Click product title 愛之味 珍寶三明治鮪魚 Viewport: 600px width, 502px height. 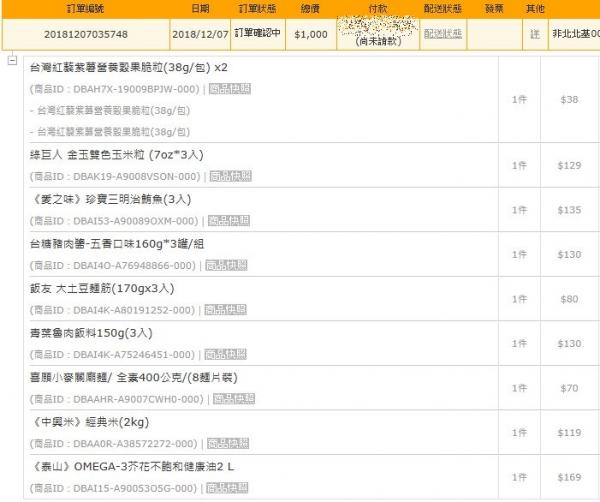click(110, 199)
